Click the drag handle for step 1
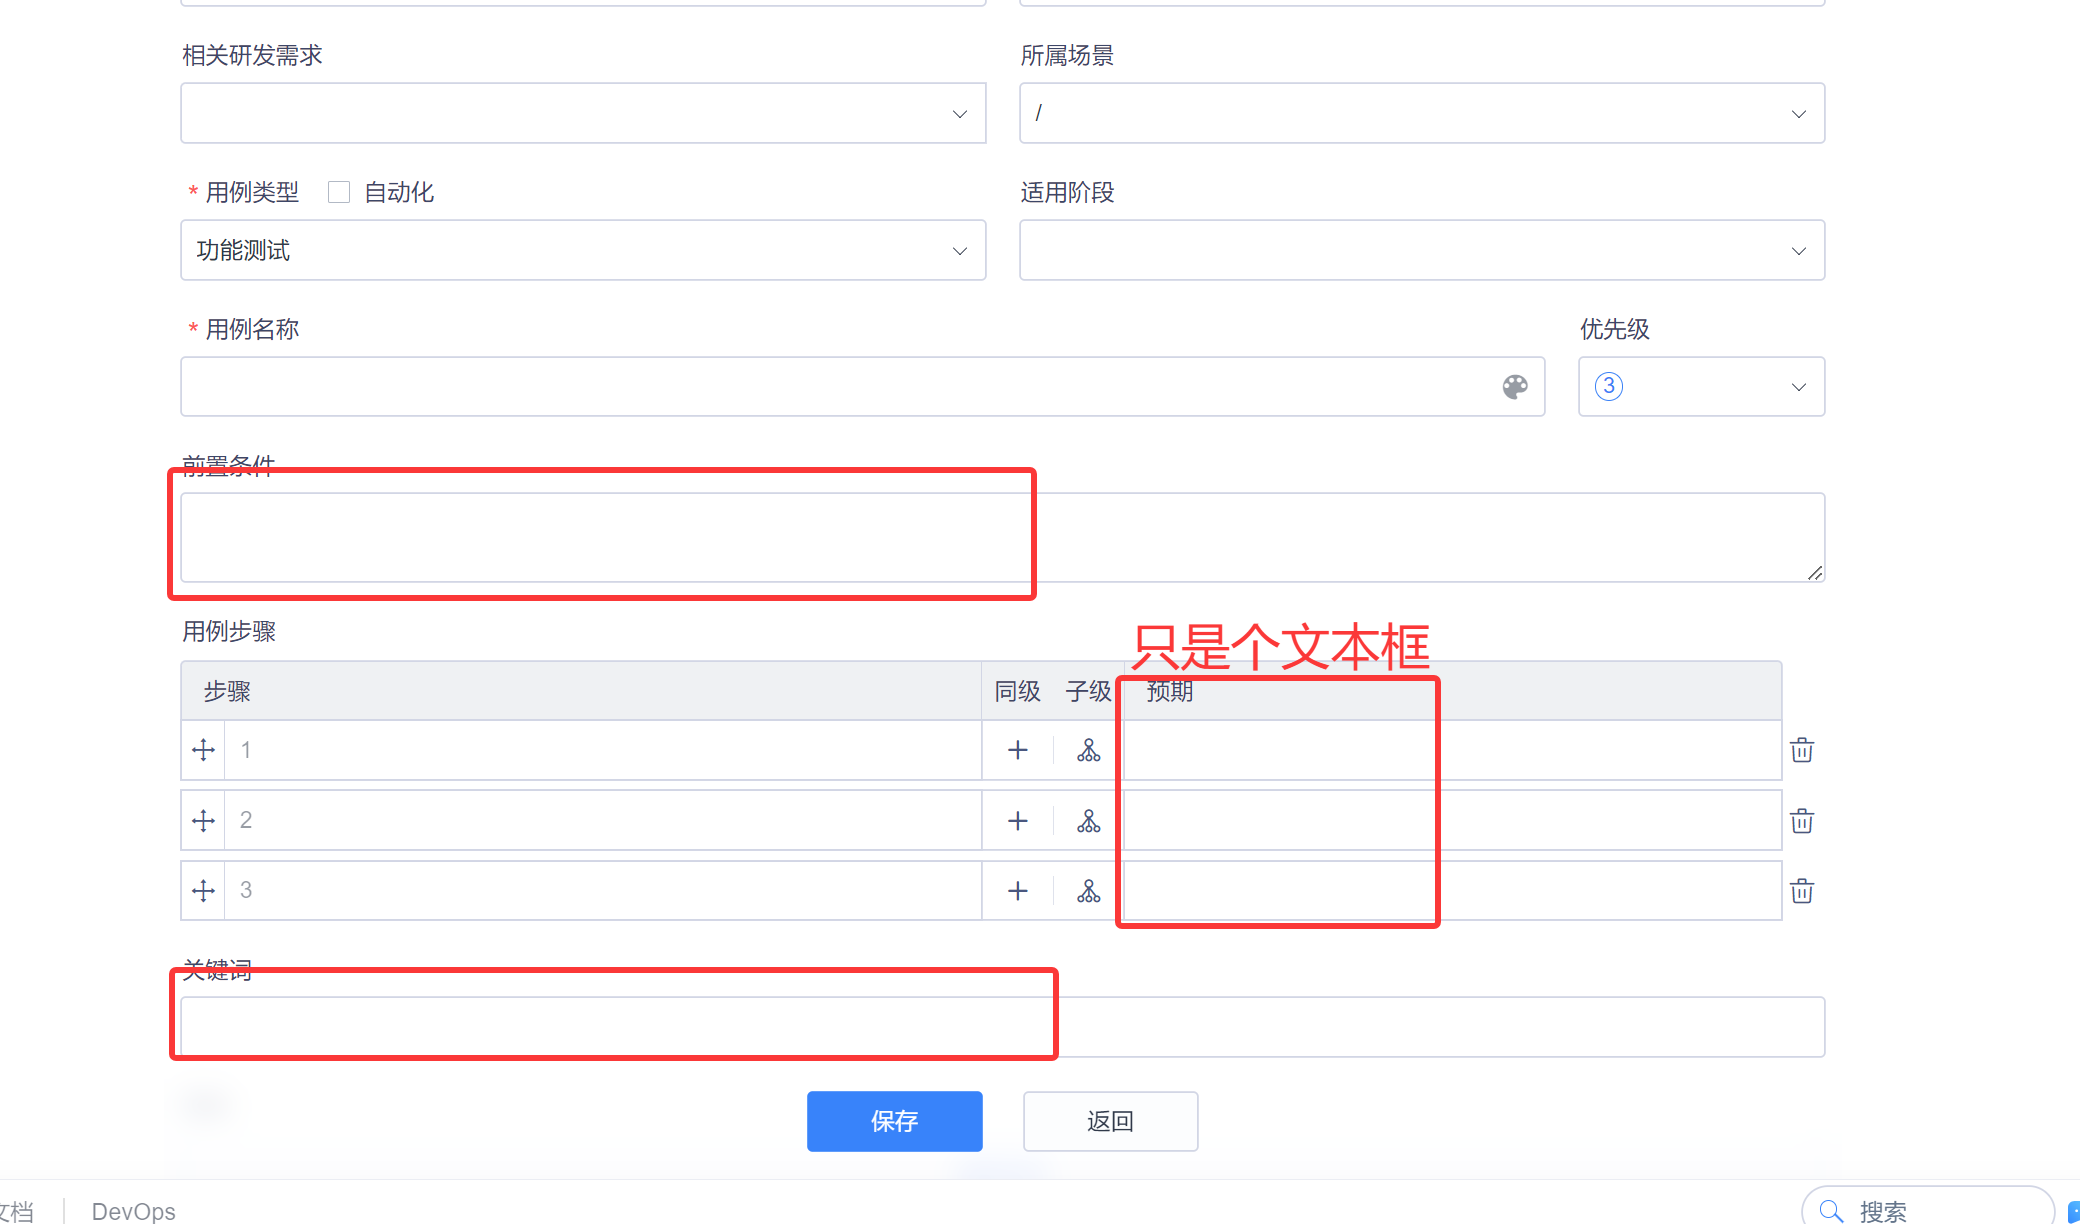This screenshot has height=1224, width=2080. tap(203, 750)
